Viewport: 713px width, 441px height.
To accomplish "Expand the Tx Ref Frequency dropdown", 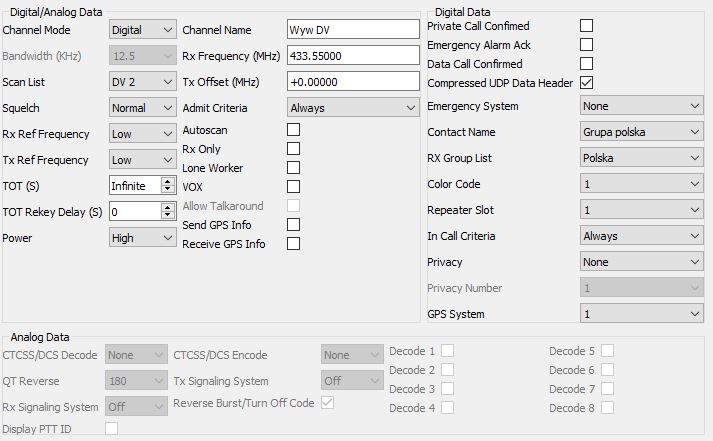I will point(142,160).
